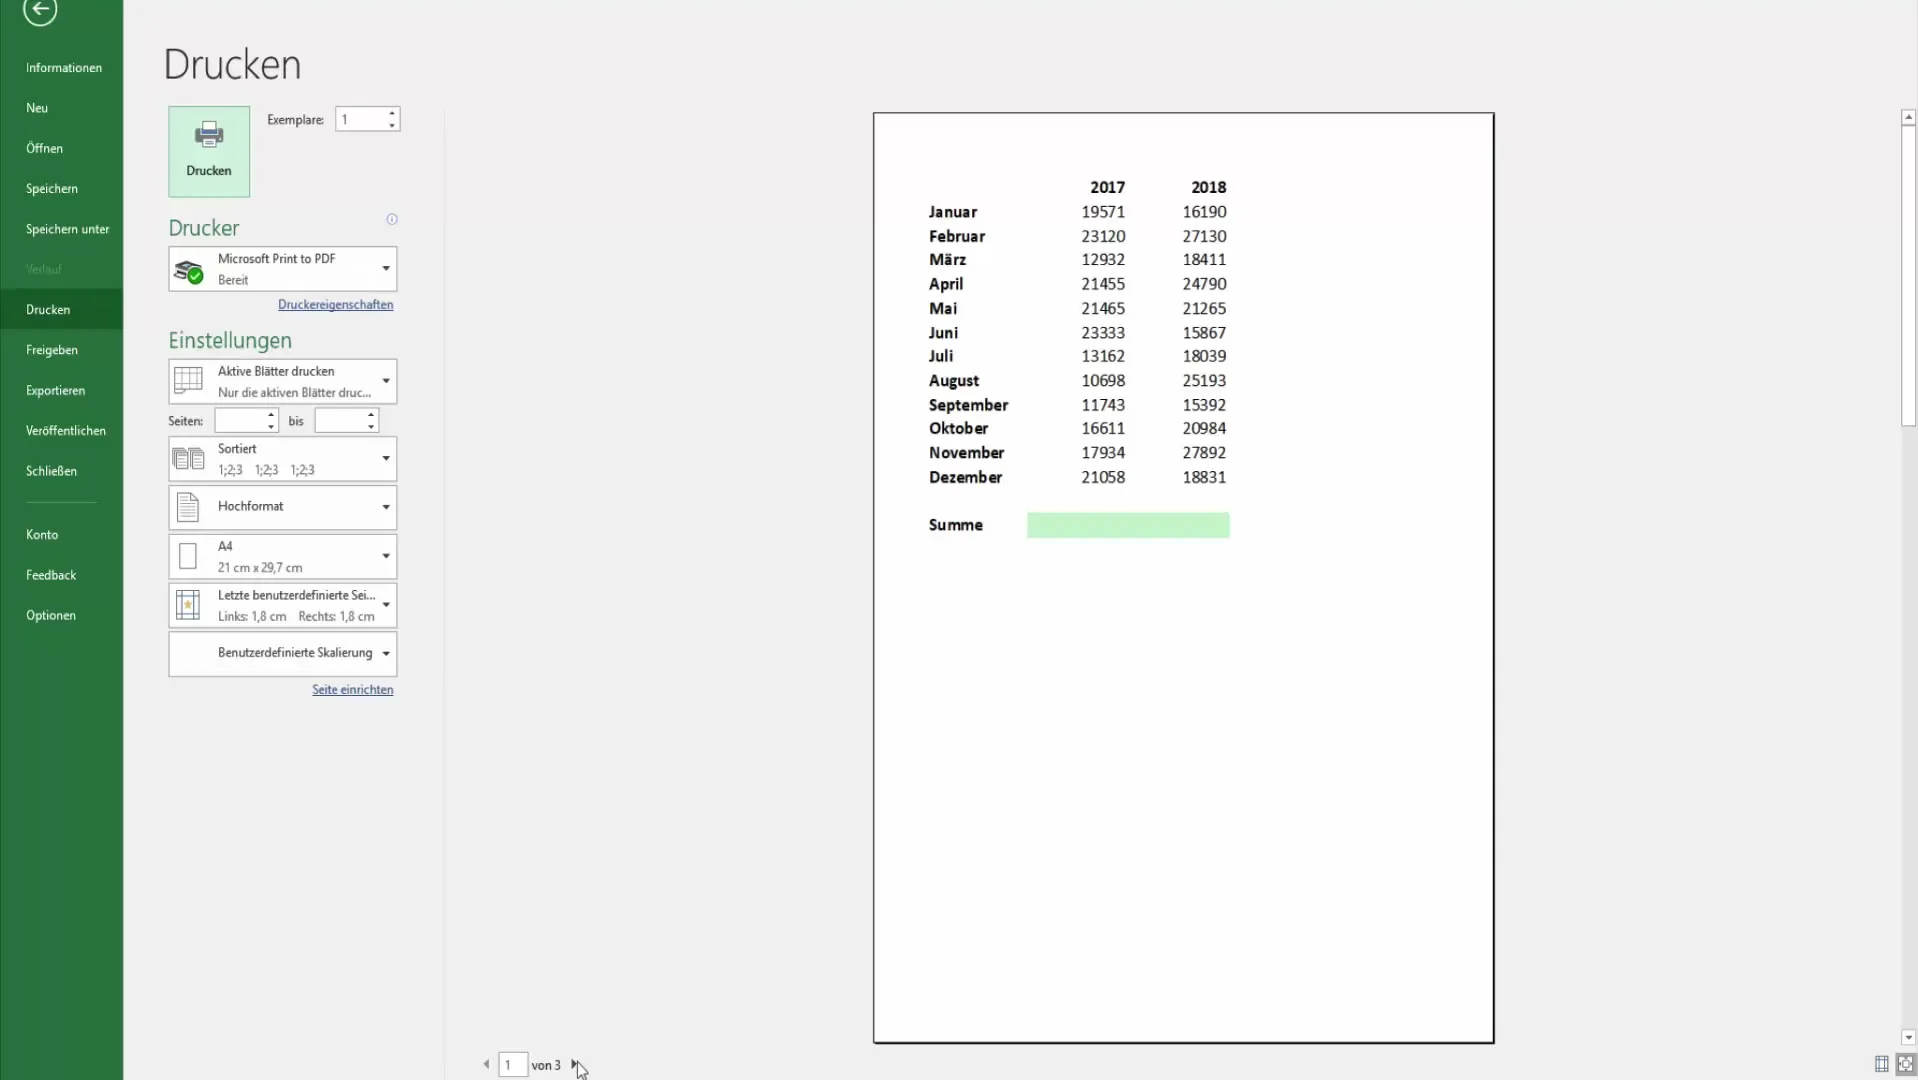The height and width of the screenshot is (1080, 1918).
Task: Toggle zoom to page icon
Action: [1905, 1064]
